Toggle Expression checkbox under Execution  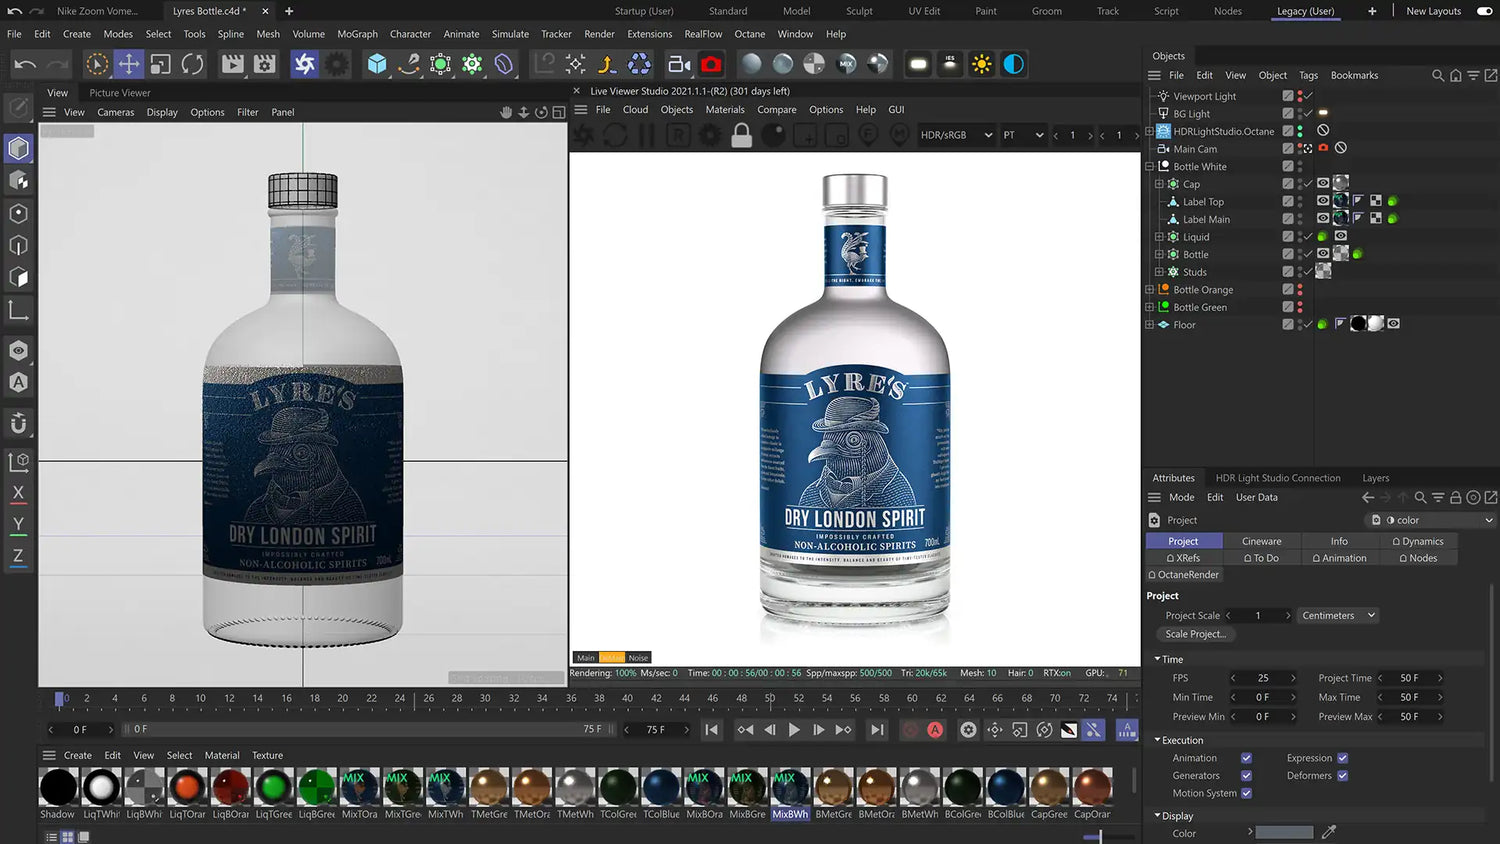tap(1342, 758)
